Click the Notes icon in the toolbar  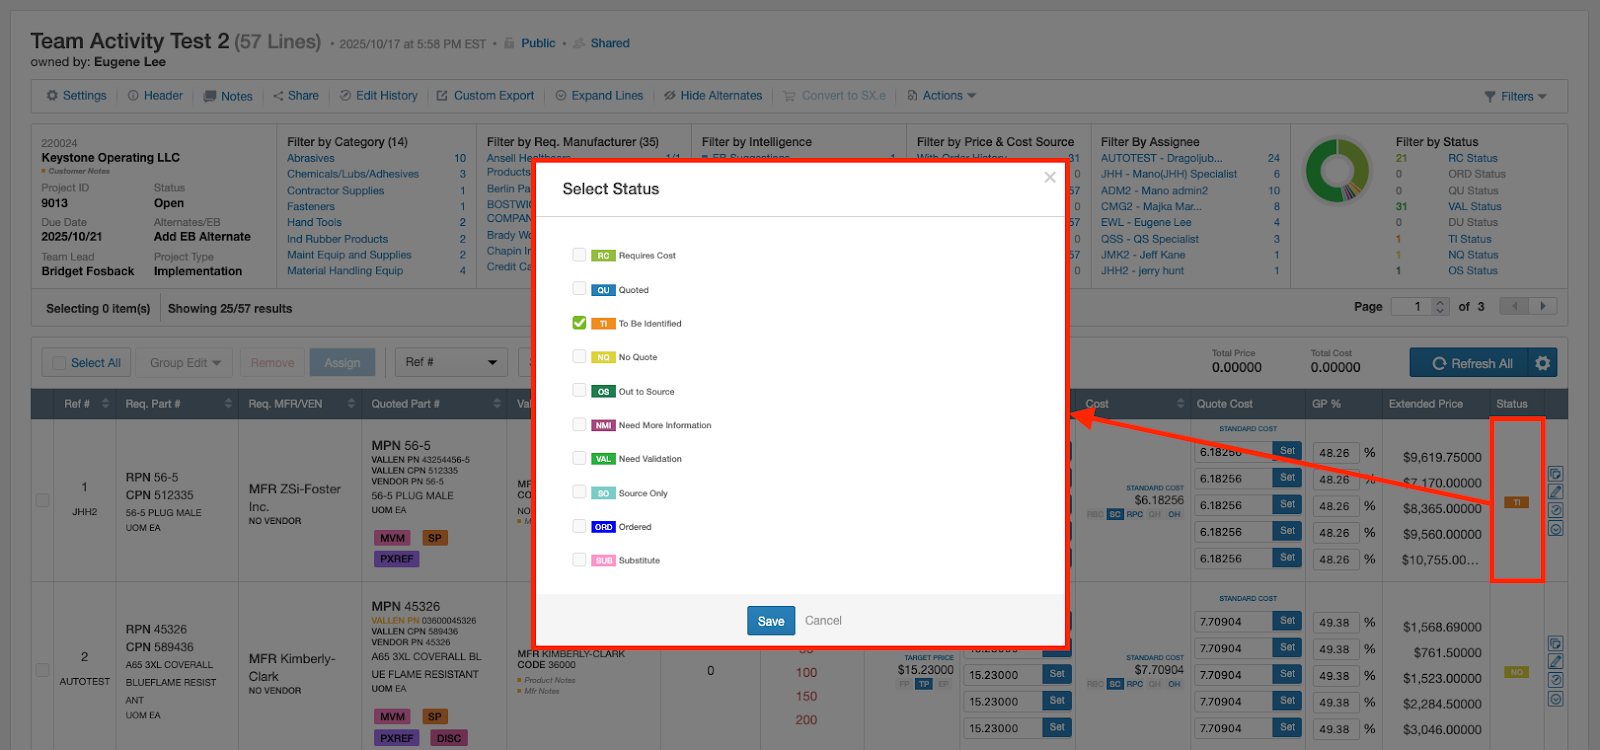tap(211, 97)
